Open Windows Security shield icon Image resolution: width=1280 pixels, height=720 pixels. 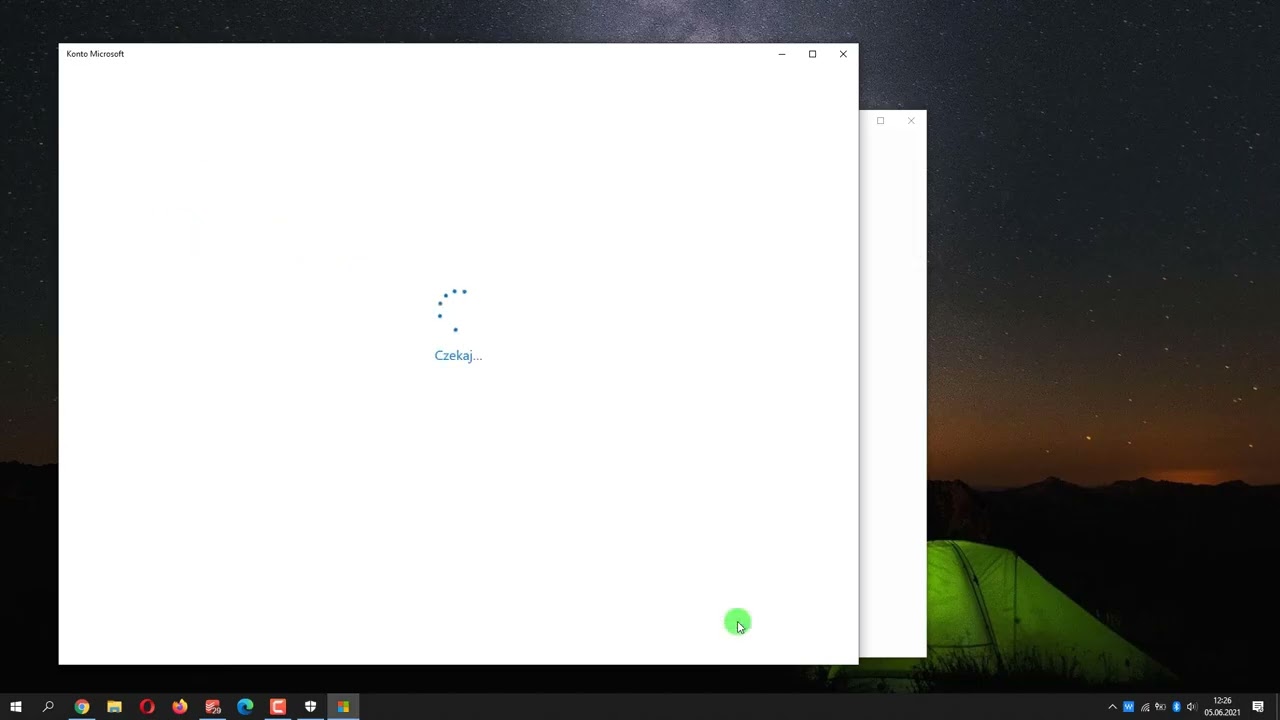point(310,707)
